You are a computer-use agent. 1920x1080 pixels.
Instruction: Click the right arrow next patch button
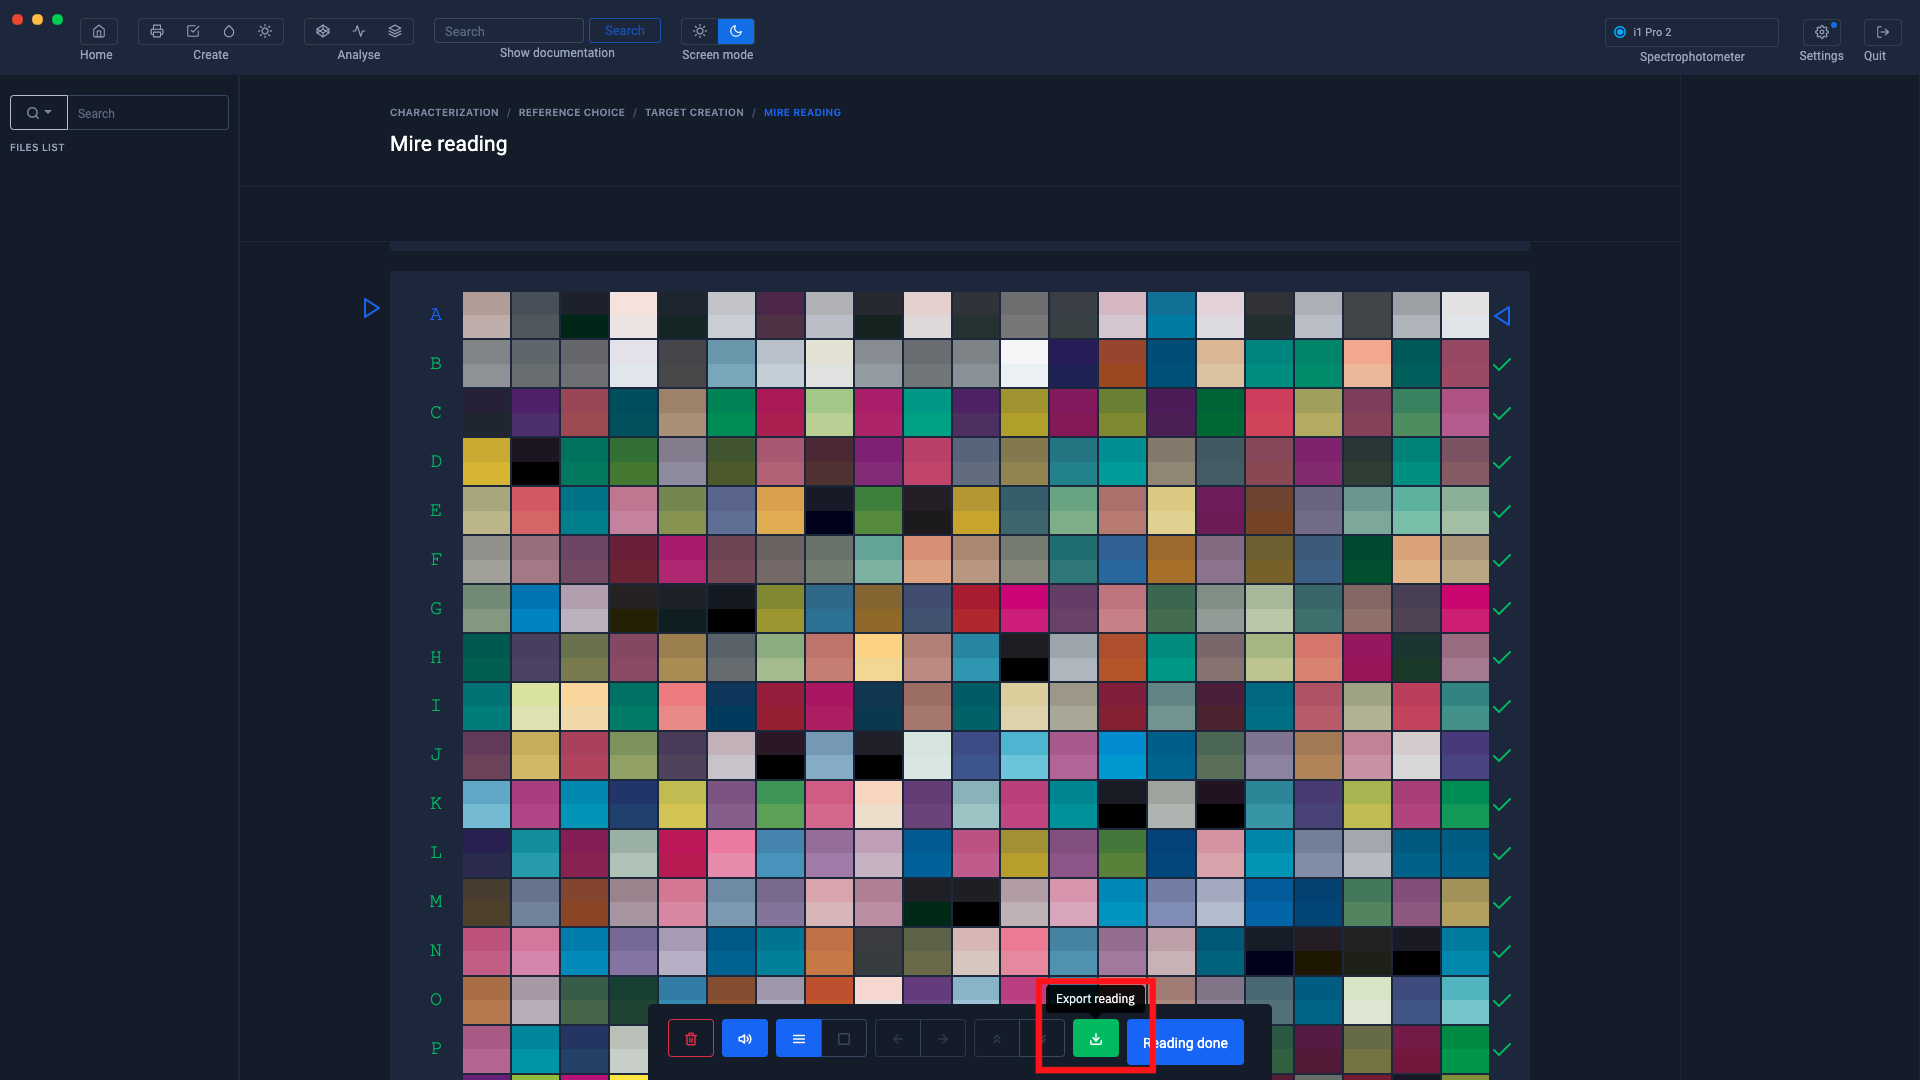click(x=943, y=1038)
